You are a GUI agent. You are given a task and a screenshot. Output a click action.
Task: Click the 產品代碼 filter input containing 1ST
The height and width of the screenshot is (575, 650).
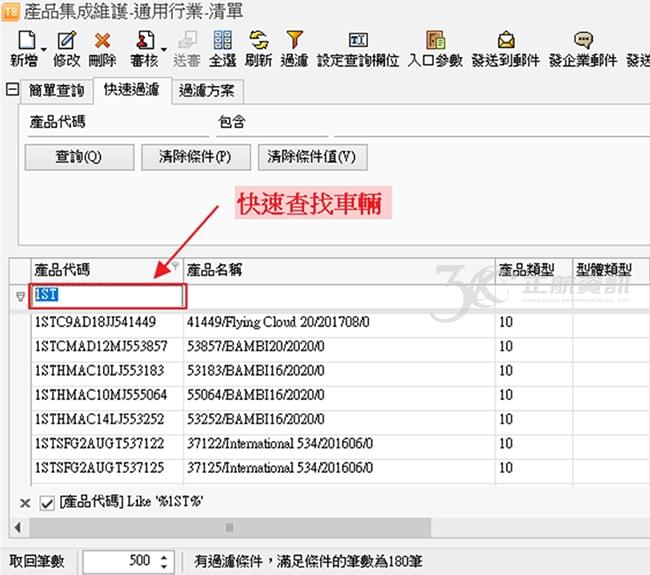tap(108, 296)
